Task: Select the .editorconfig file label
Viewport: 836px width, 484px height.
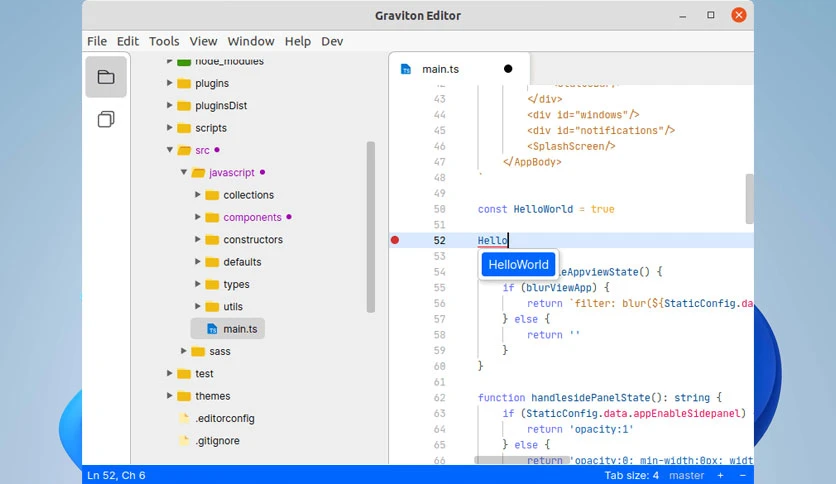Action: pos(224,419)
